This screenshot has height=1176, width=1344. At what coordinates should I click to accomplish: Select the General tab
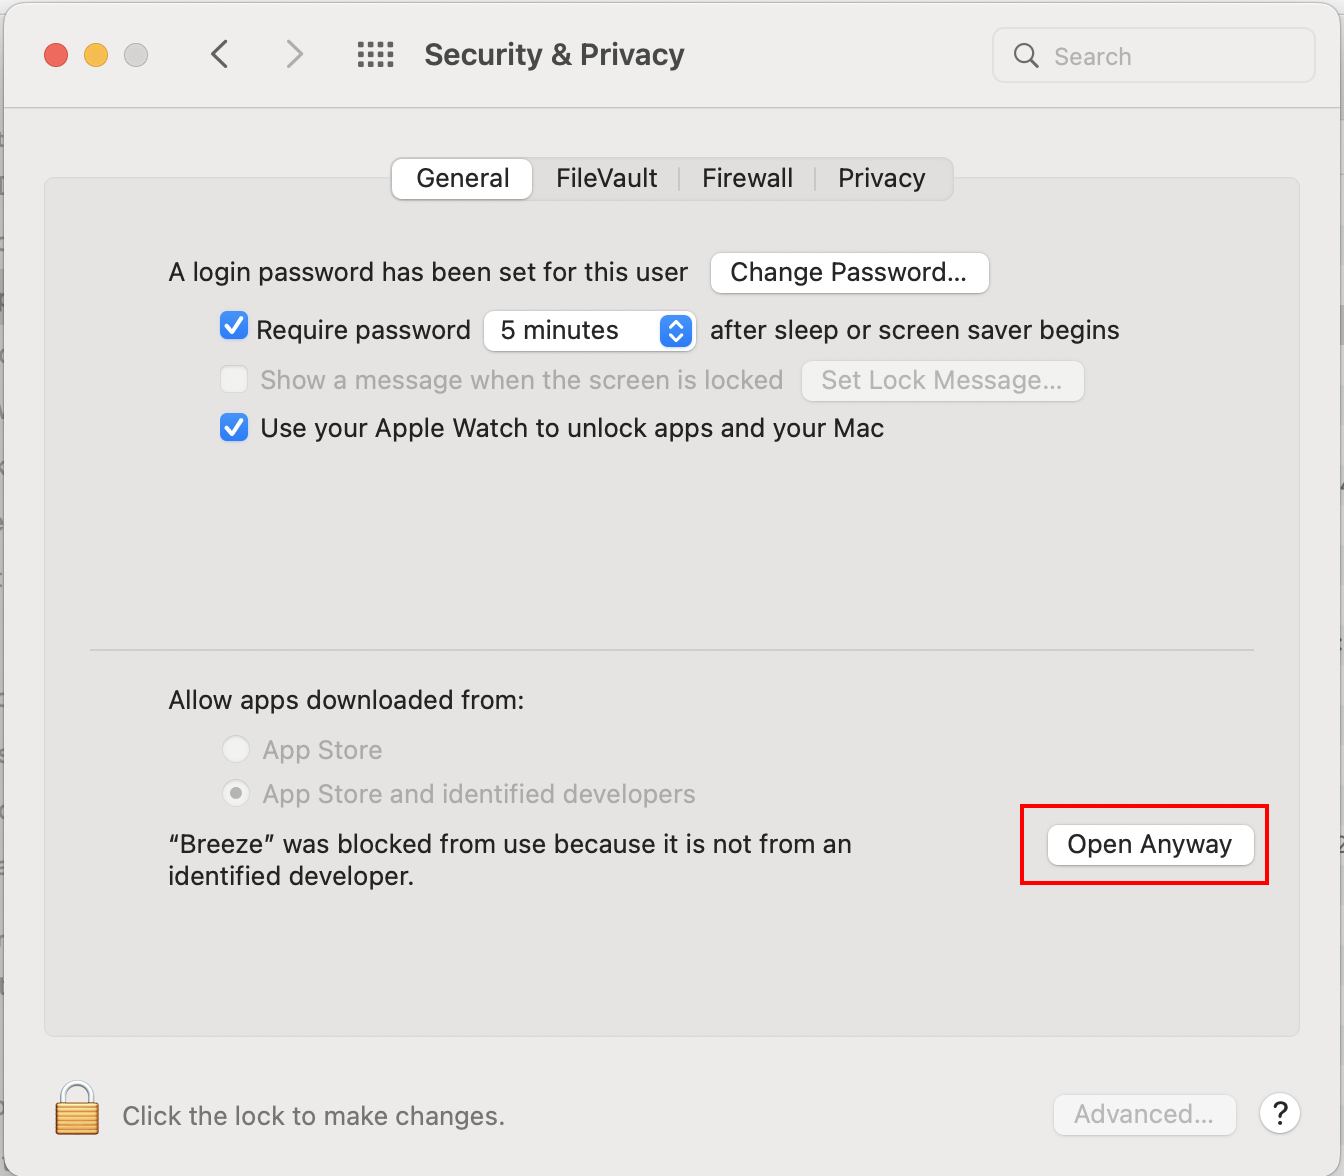tap(462, 179)
